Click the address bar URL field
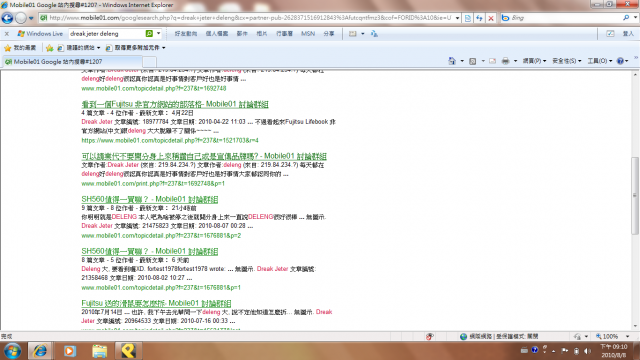This screenshot has width=640, height=360. (249, 18)
